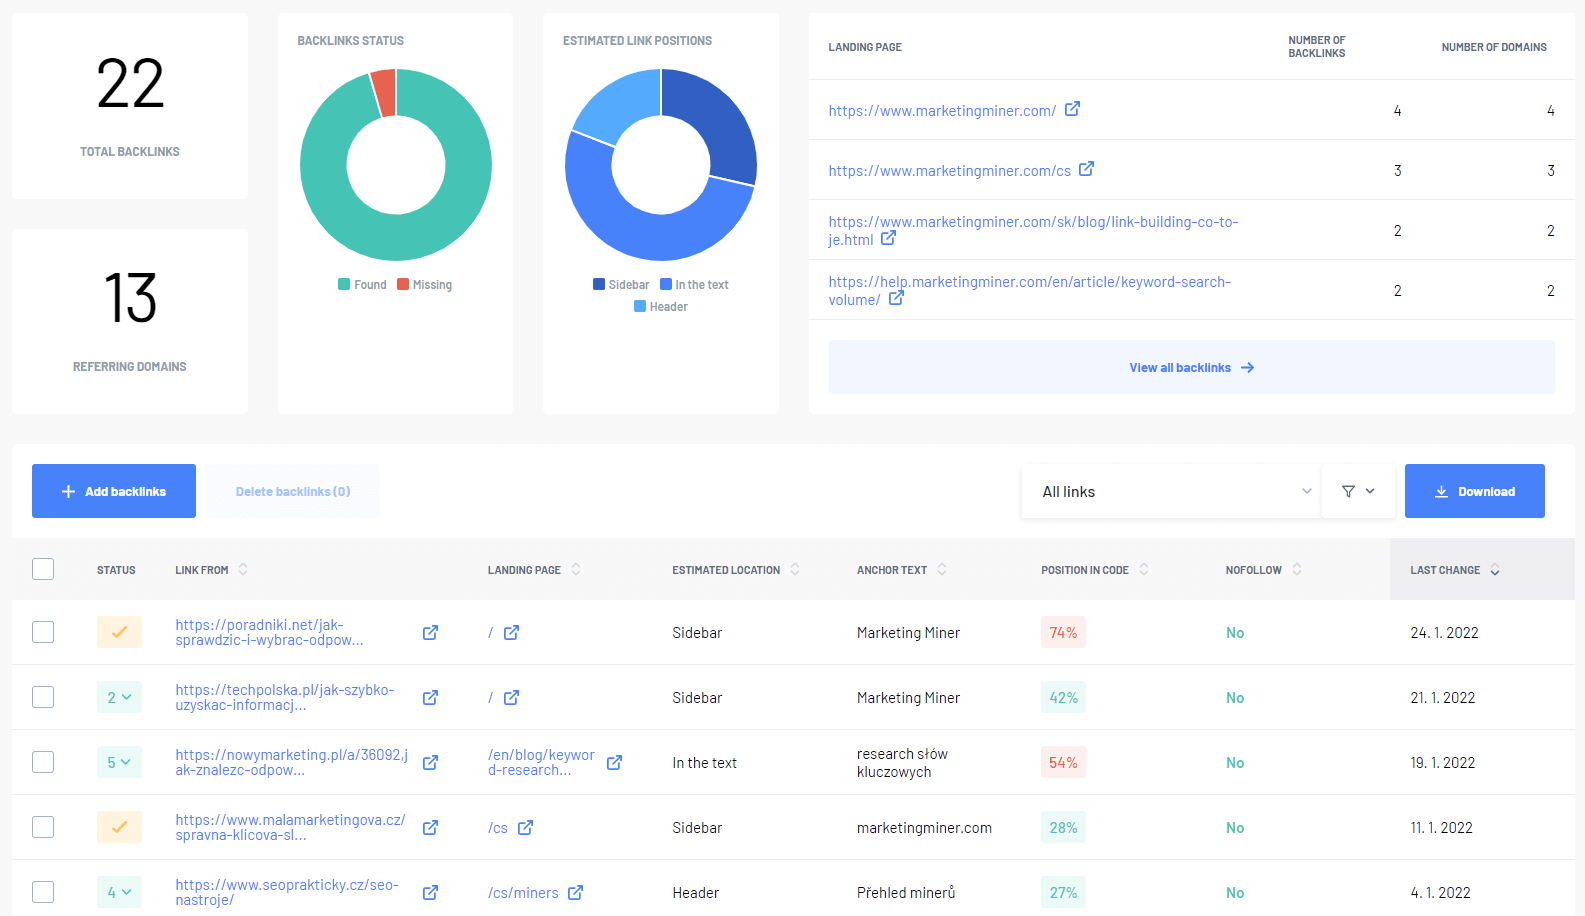The height and width of the screenshot is (916, 1585).
Task: Open /cs/miners landing page link
Action: [x=523, y=893]
